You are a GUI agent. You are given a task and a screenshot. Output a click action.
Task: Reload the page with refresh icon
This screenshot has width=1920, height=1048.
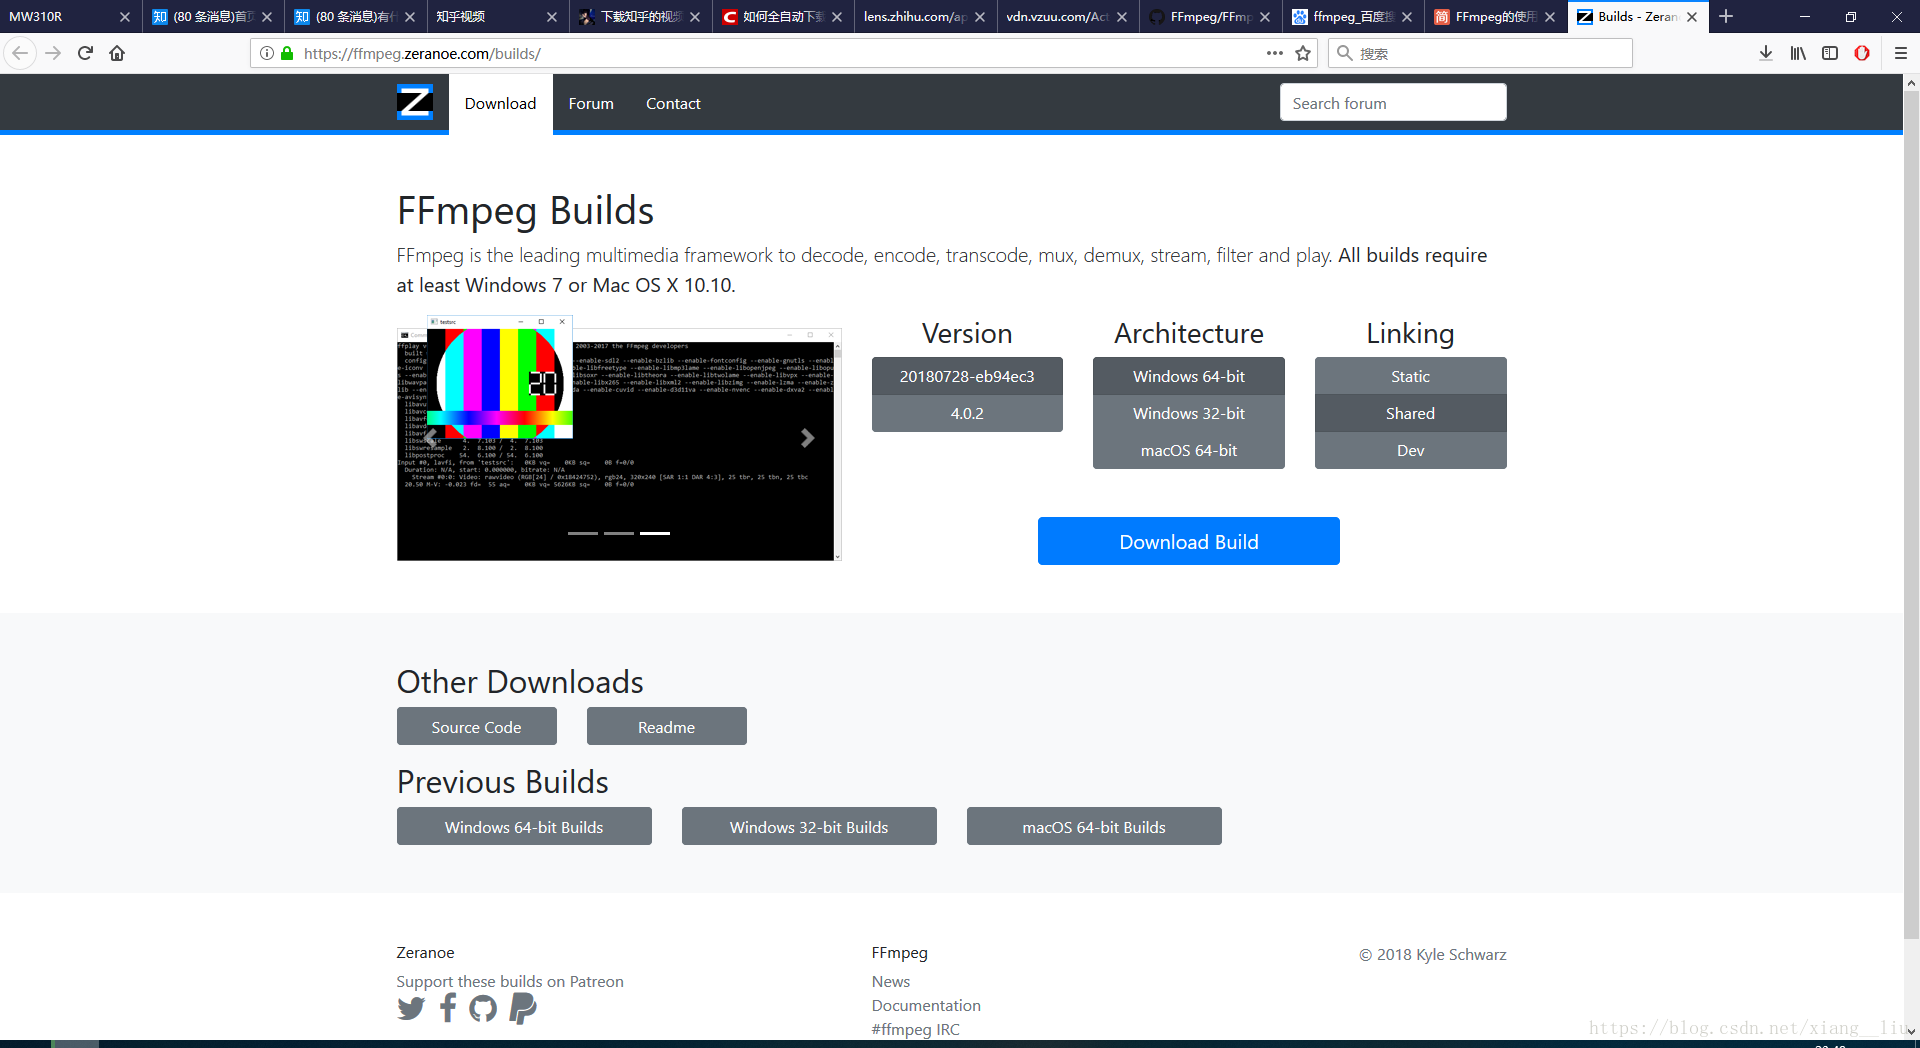point(86,53)
